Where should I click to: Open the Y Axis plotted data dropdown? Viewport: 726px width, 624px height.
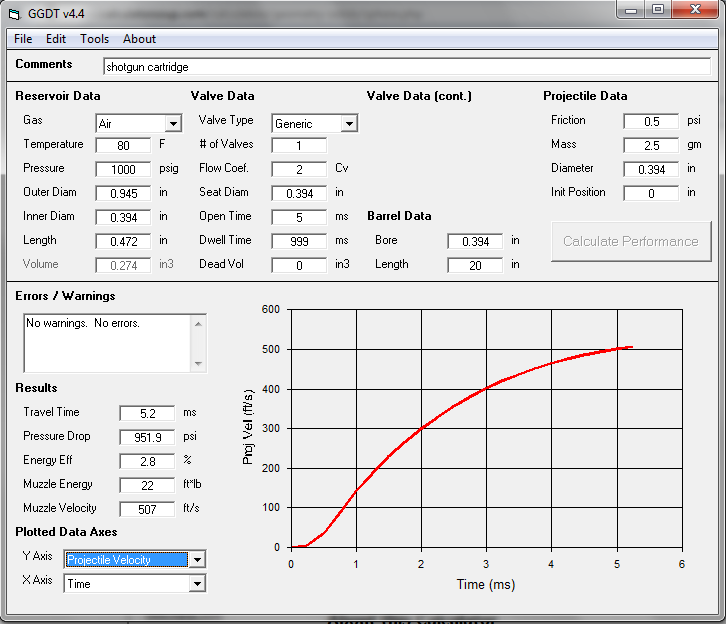(x=197, y=560)
